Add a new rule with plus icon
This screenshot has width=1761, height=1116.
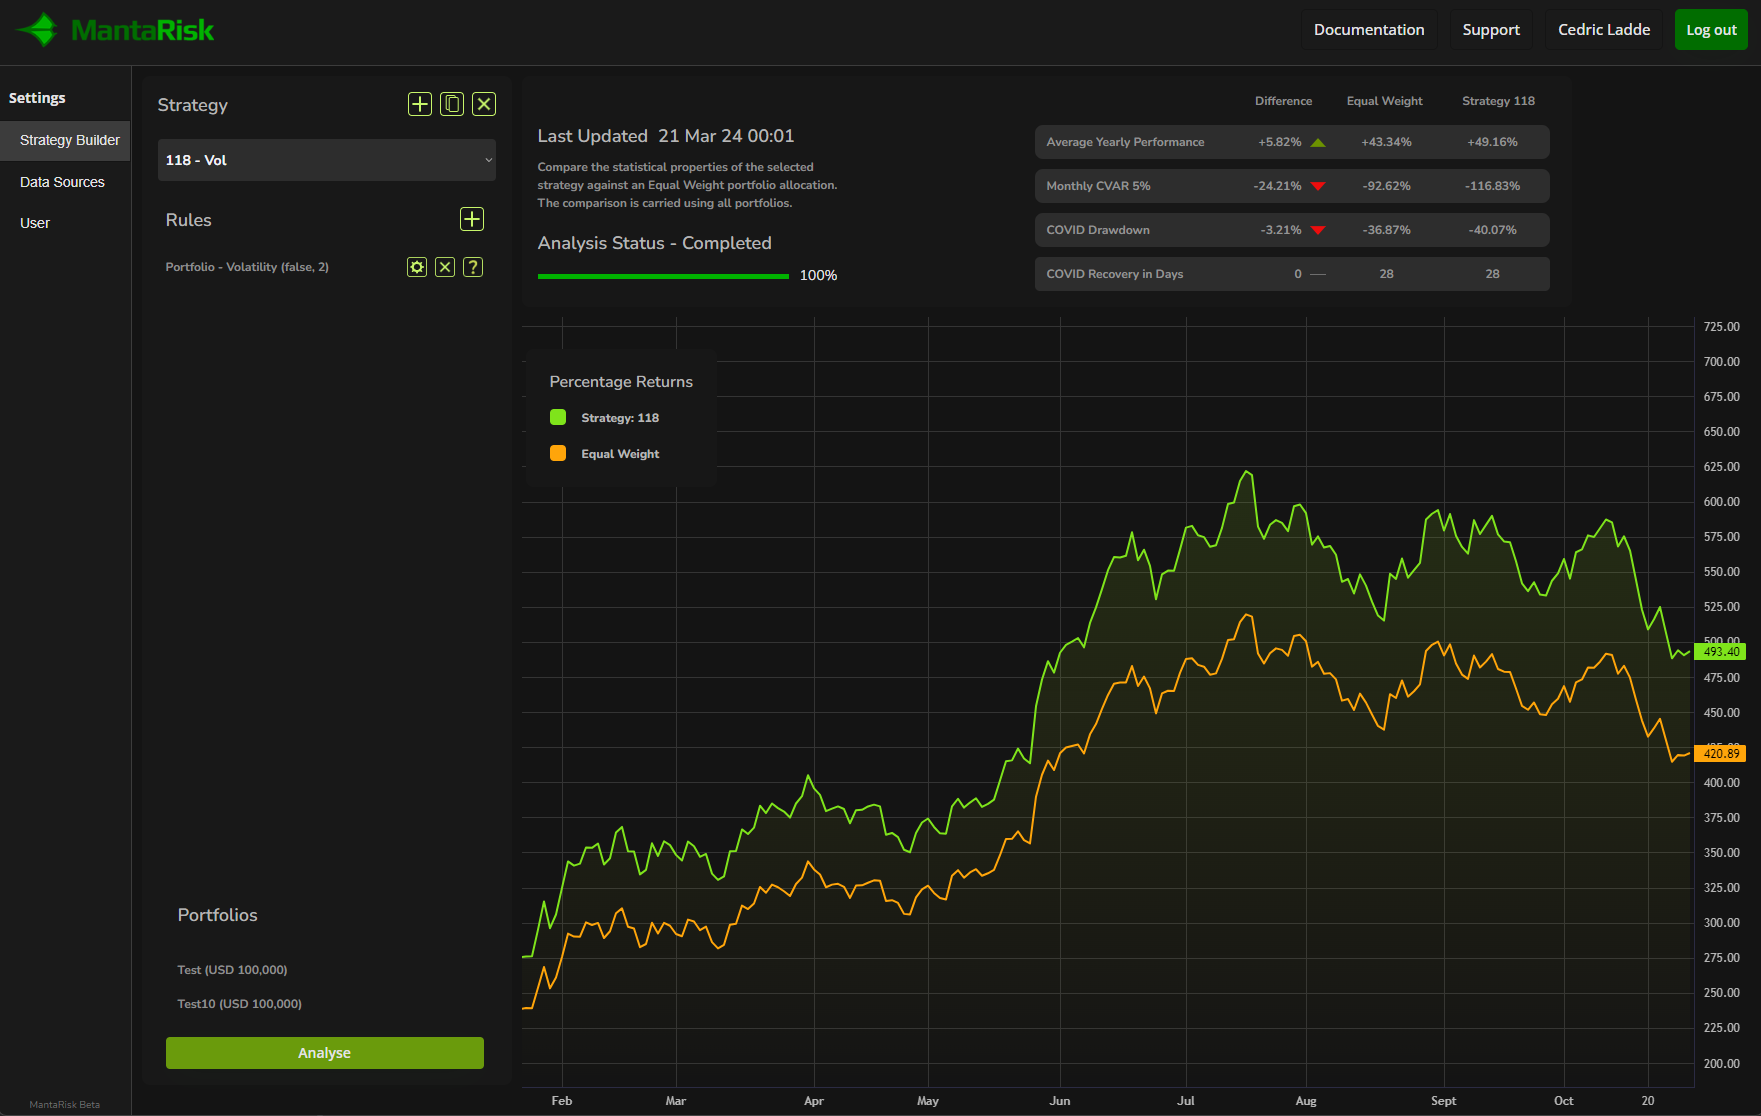point(472,219)
